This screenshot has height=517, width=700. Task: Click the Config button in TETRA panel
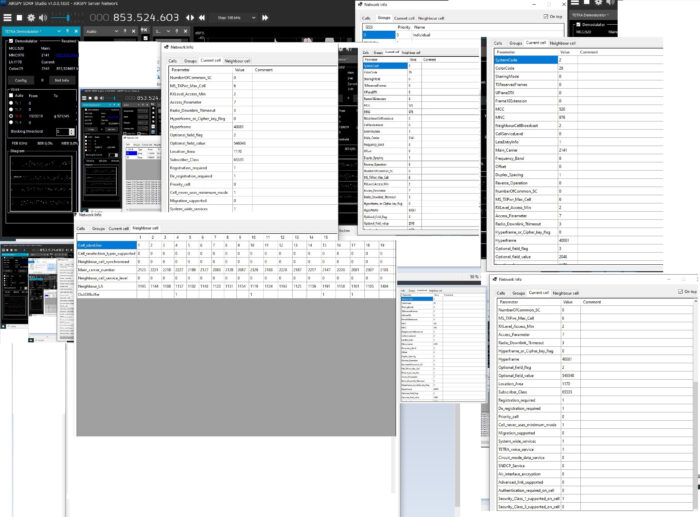pos(23,79)
